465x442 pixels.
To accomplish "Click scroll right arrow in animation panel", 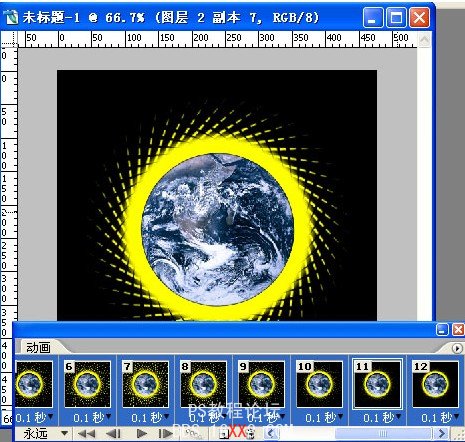I will click(x=442, y=434).
